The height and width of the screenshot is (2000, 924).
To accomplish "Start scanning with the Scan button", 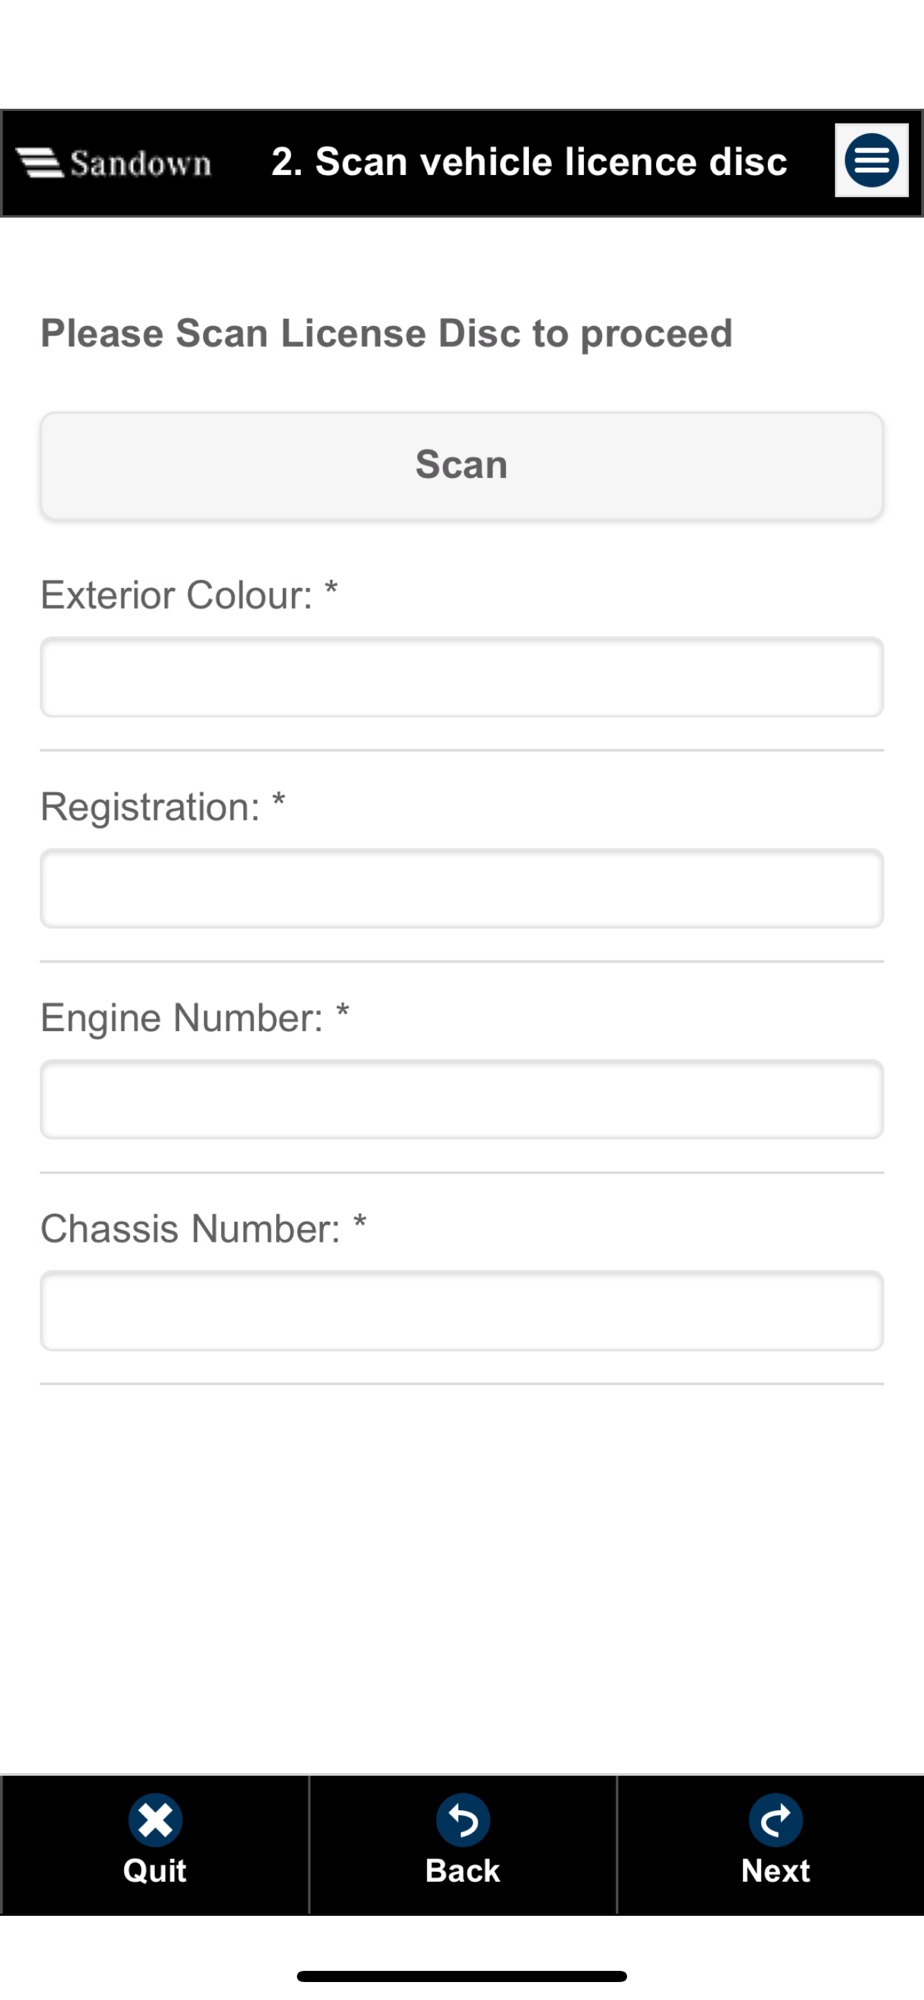I will [x=462, y=466].
